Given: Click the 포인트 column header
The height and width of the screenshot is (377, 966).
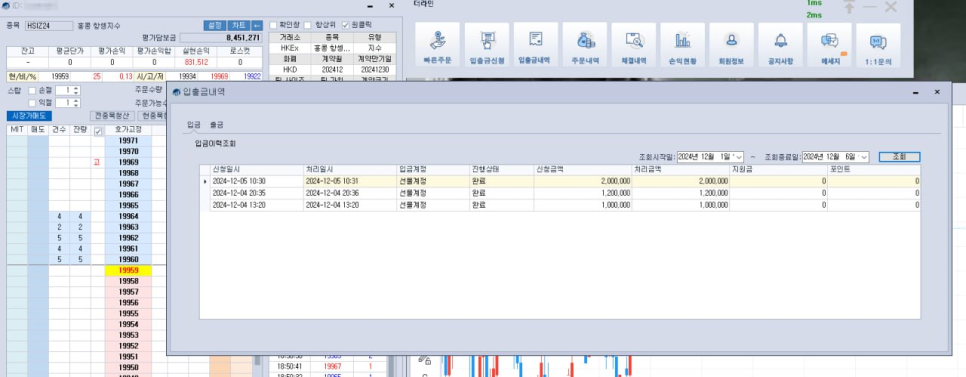Looking at the screenshot, I should pyautogui.click(x=874, y=169).
